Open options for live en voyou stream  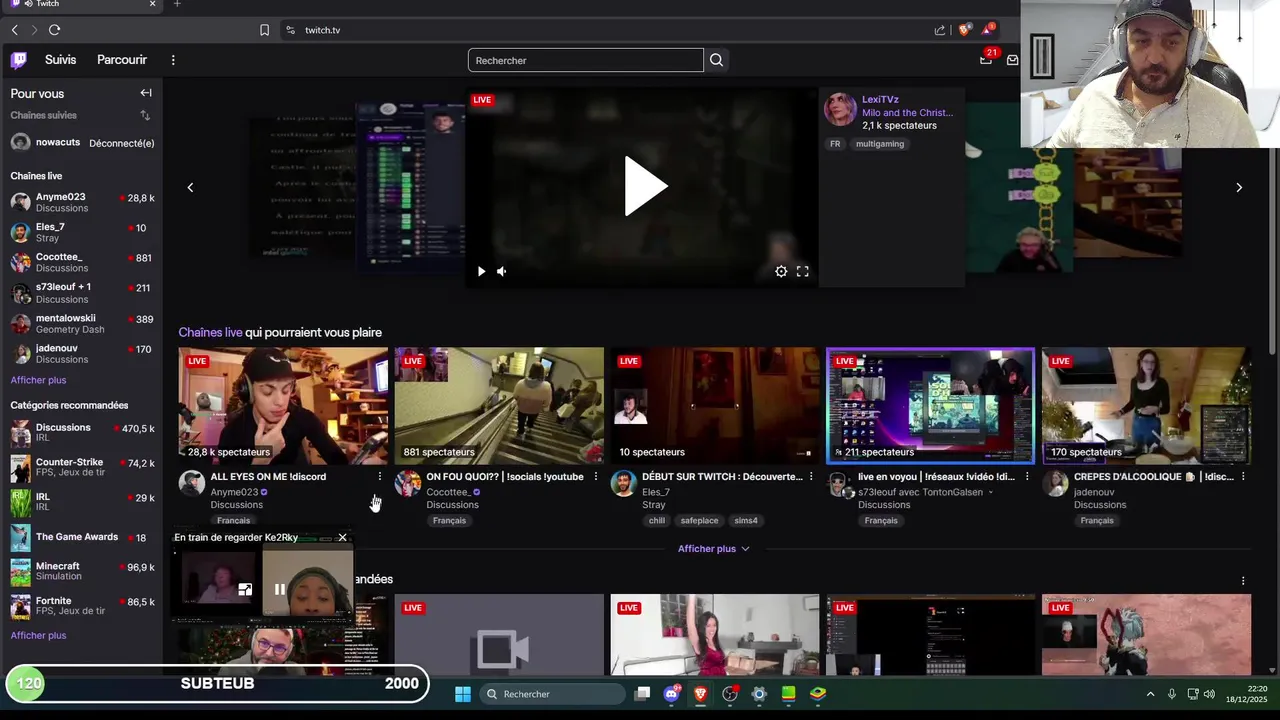tap(1027, 477)
